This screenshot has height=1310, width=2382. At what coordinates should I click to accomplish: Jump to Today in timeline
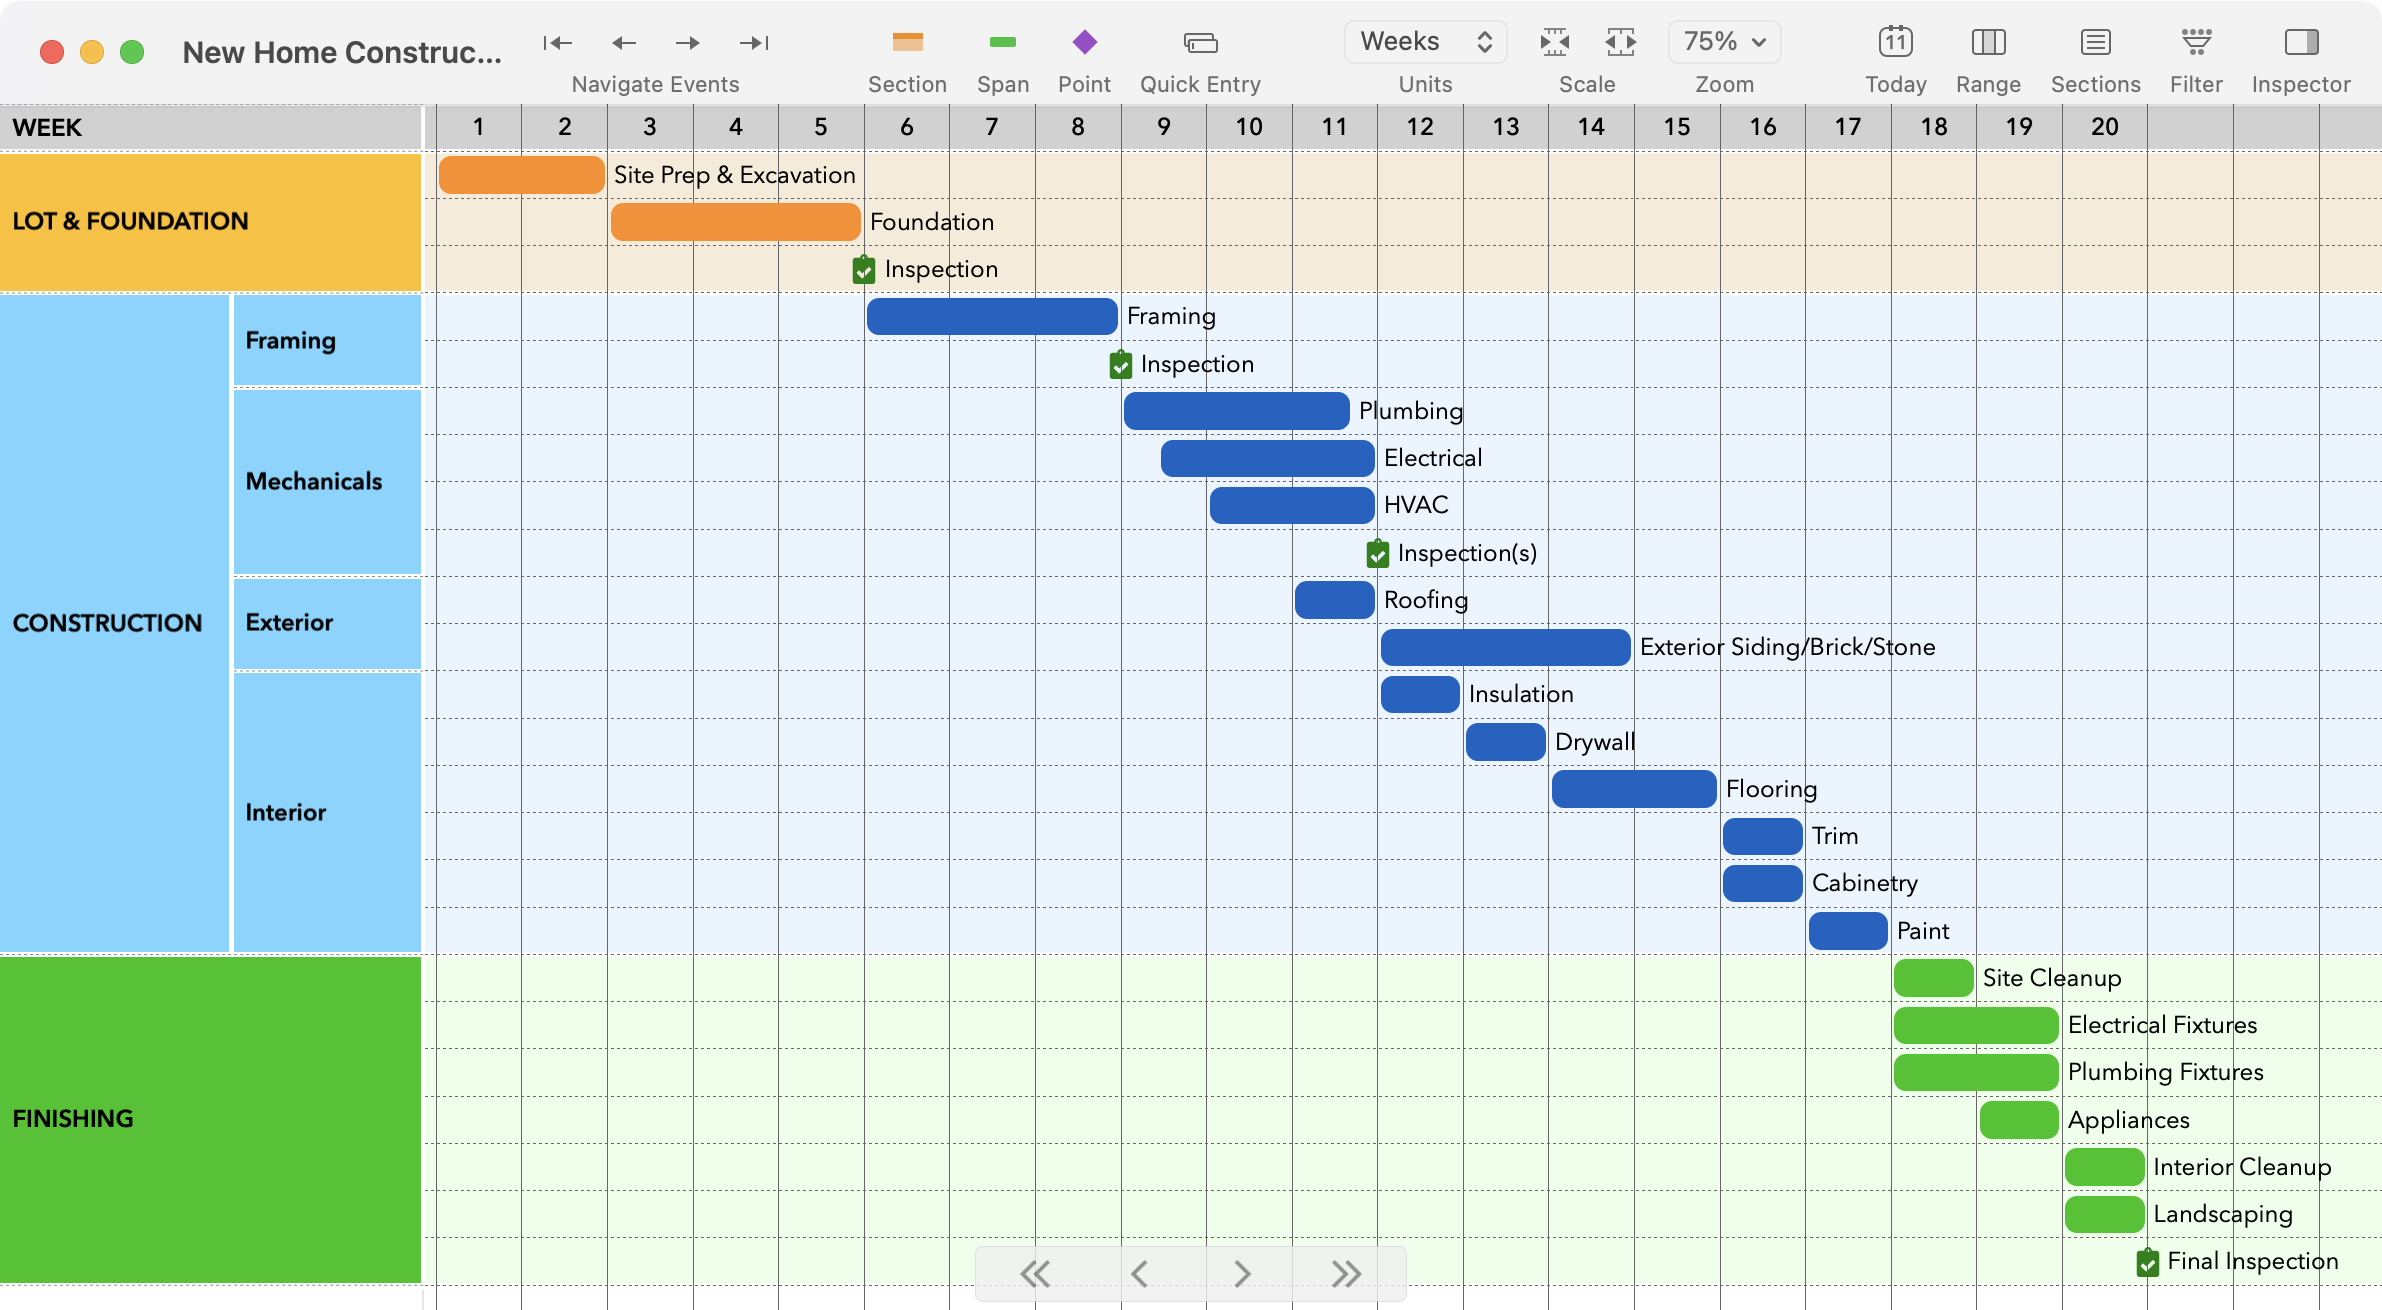pos(1895,42)
